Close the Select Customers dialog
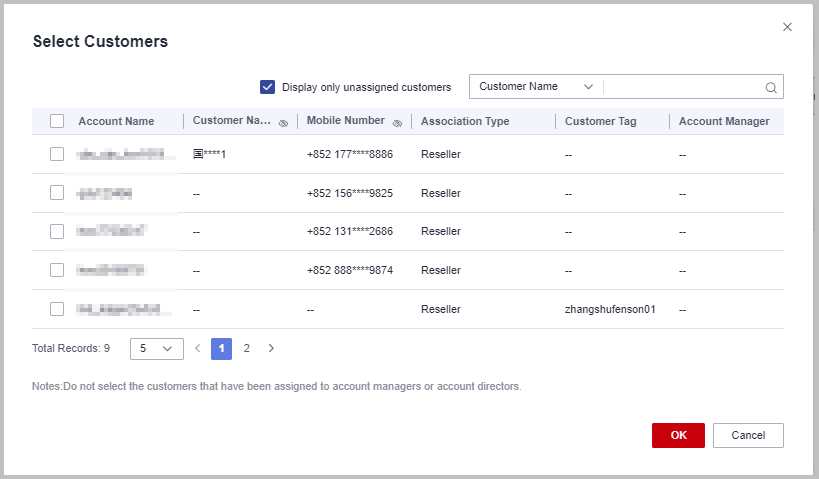The height and width of the screenshot is (479, 819). 787,27
